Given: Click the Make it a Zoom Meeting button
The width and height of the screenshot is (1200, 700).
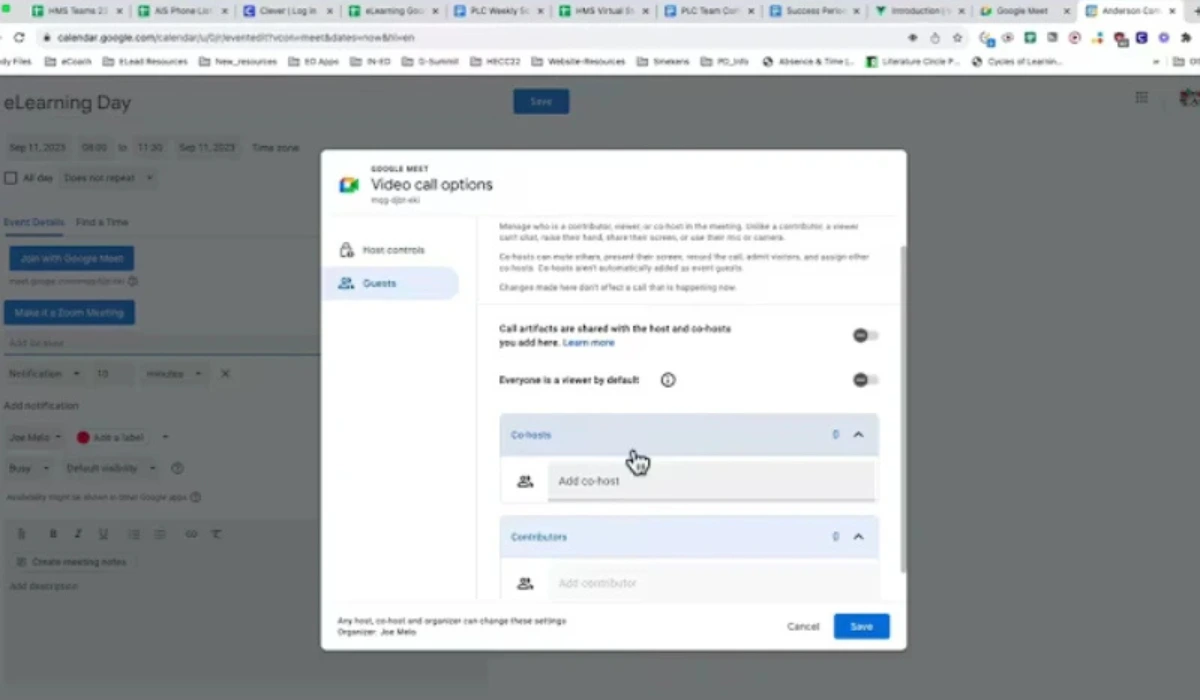Looking at the screenshot, I should (x=69, y=312).
